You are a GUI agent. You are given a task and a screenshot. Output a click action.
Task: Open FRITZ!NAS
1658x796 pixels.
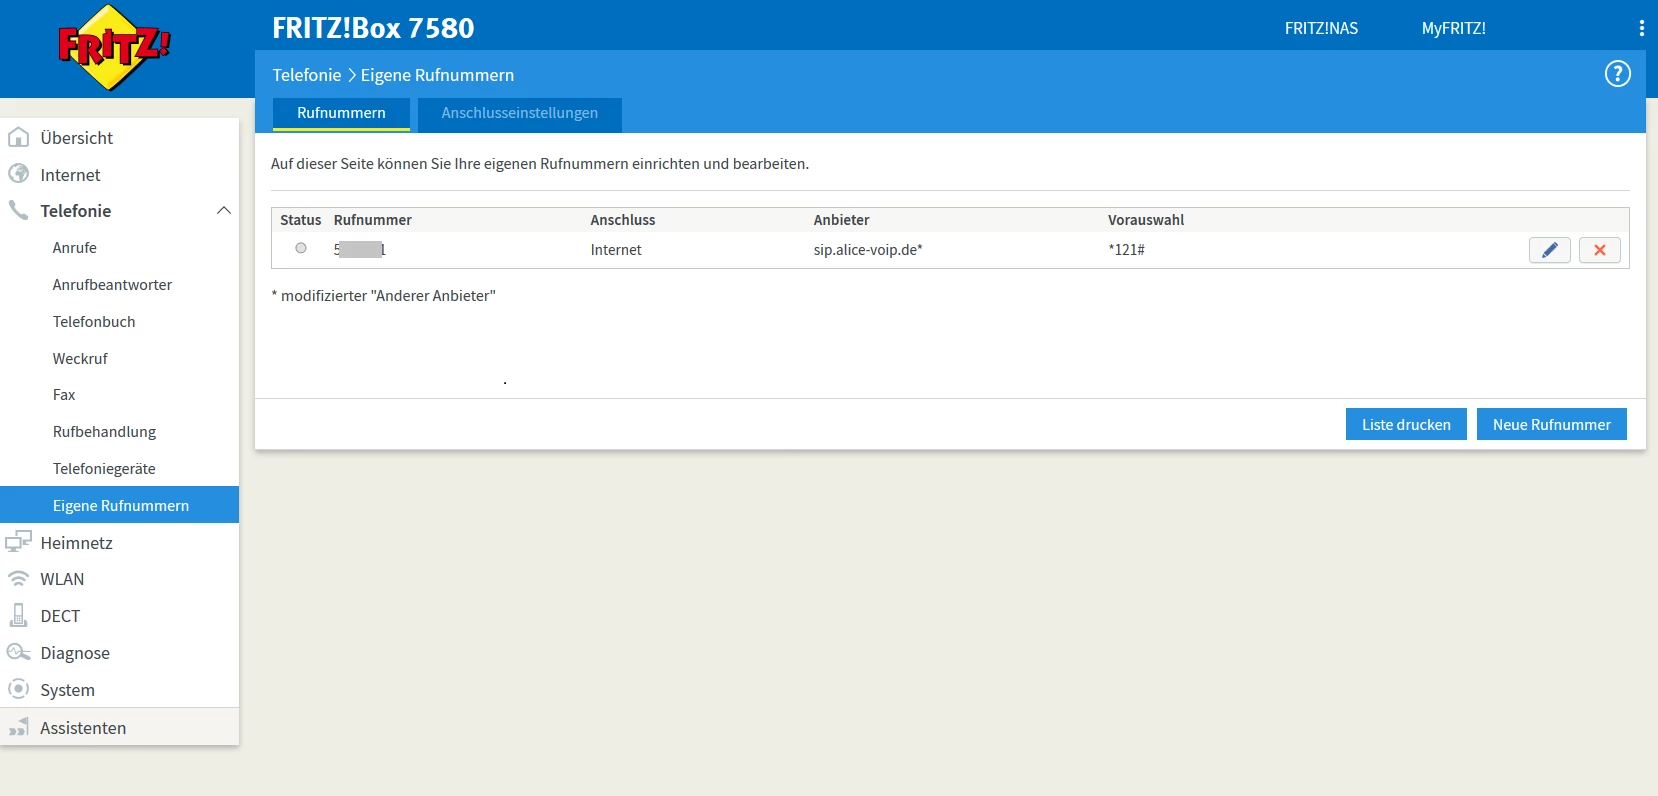(1321, 28)
